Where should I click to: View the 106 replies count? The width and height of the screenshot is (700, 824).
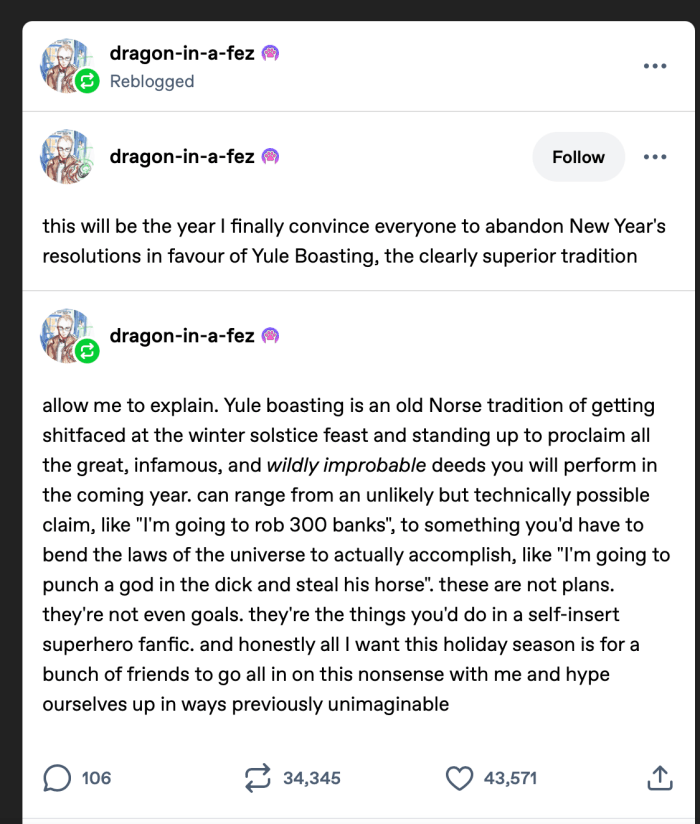[x=96, y=778]
